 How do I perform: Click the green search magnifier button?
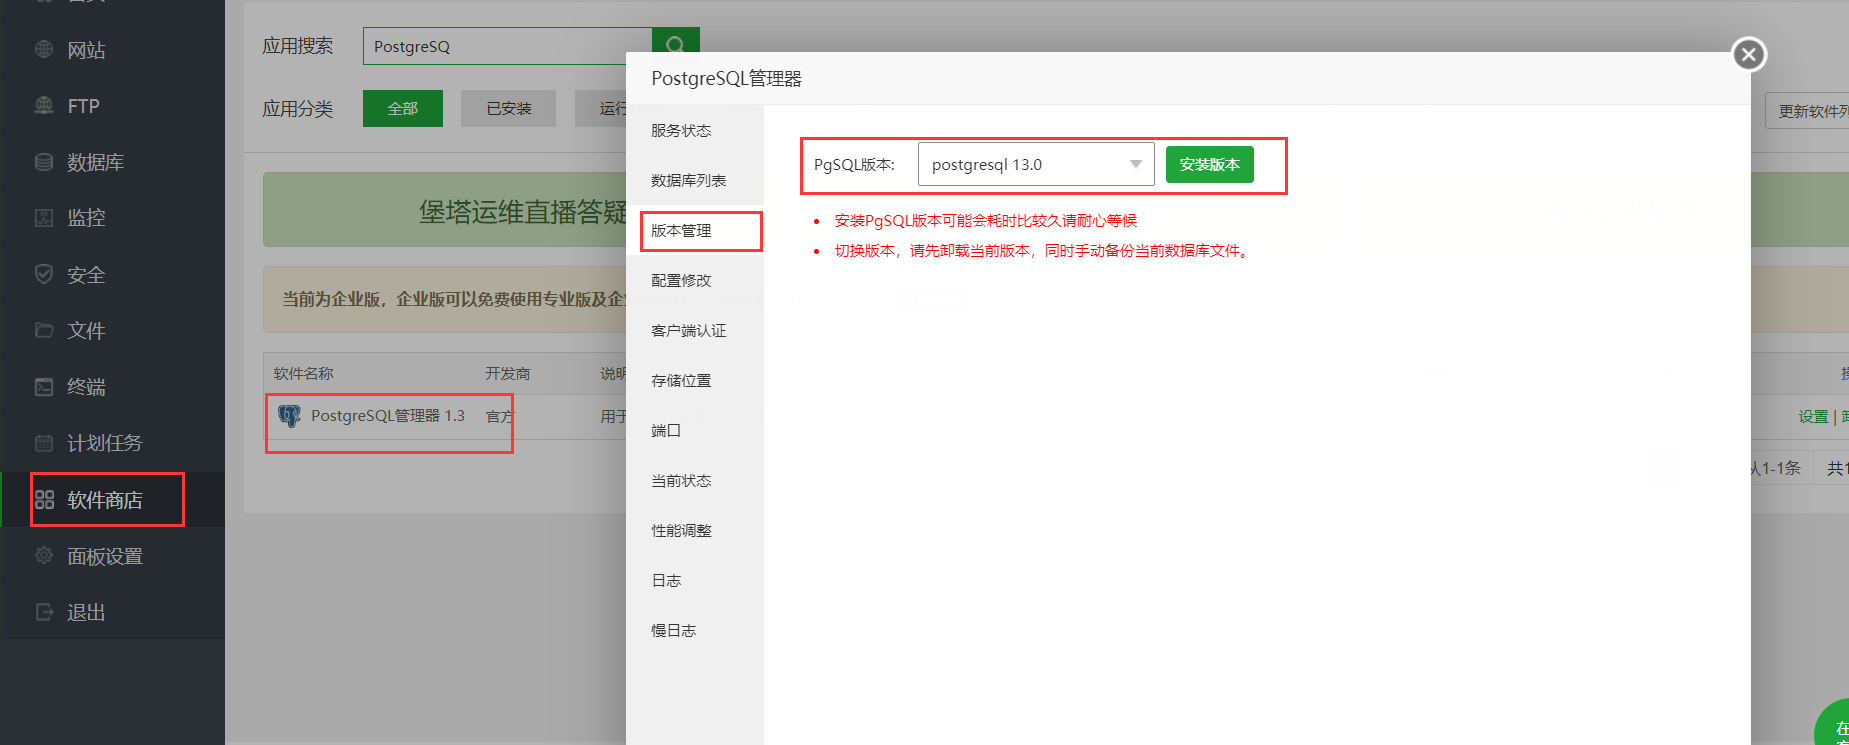tap(675, 45)
